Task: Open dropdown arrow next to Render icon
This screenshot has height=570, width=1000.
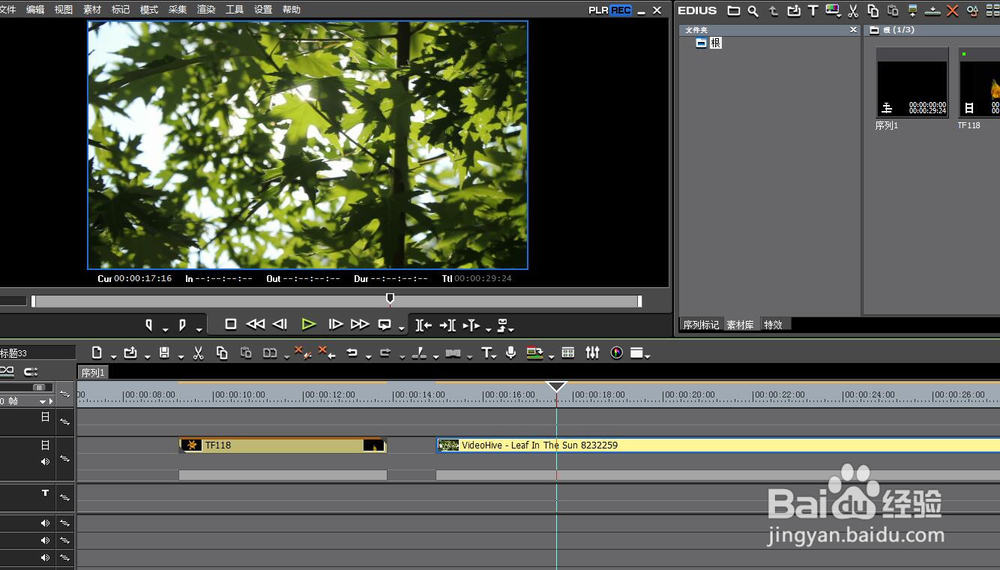Action: tap(551, 356)
